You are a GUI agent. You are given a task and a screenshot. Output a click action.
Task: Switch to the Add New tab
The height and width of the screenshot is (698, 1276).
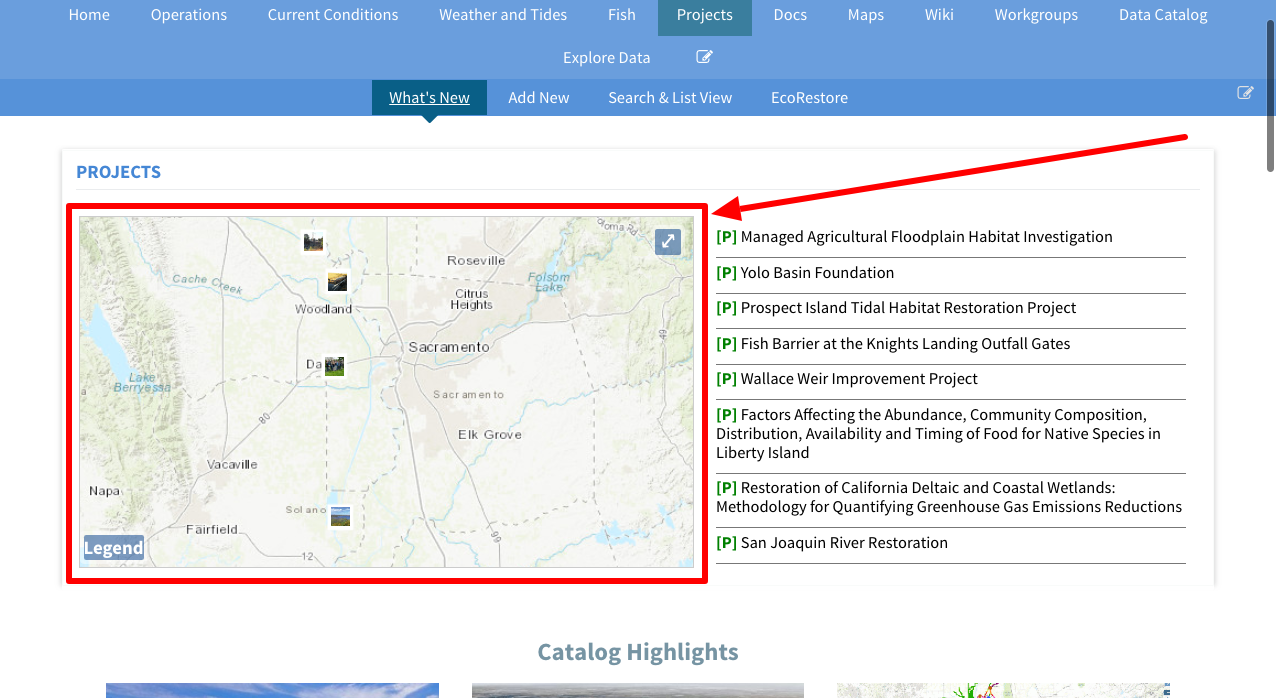pos(538,97)
